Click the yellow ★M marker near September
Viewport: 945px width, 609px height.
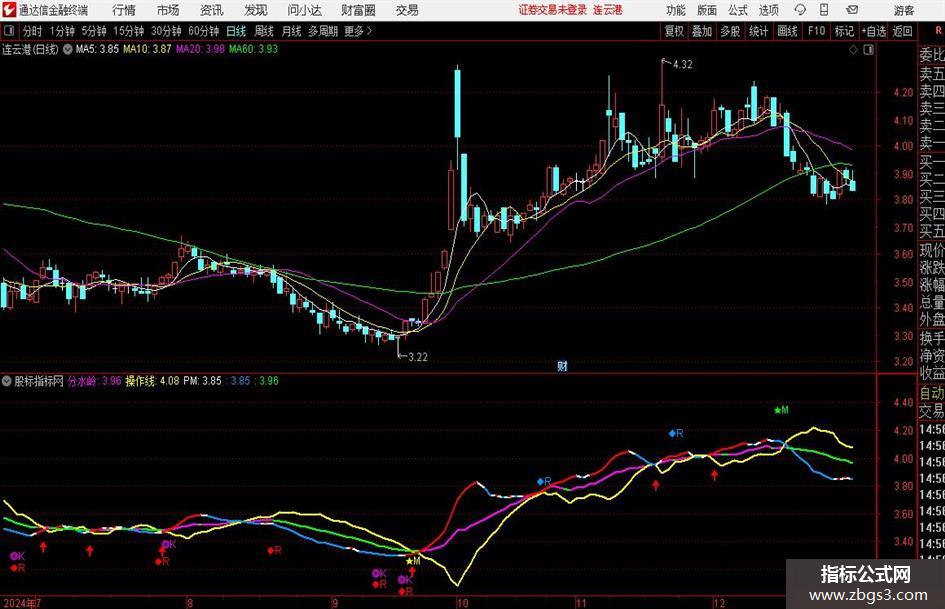(413, 561)
